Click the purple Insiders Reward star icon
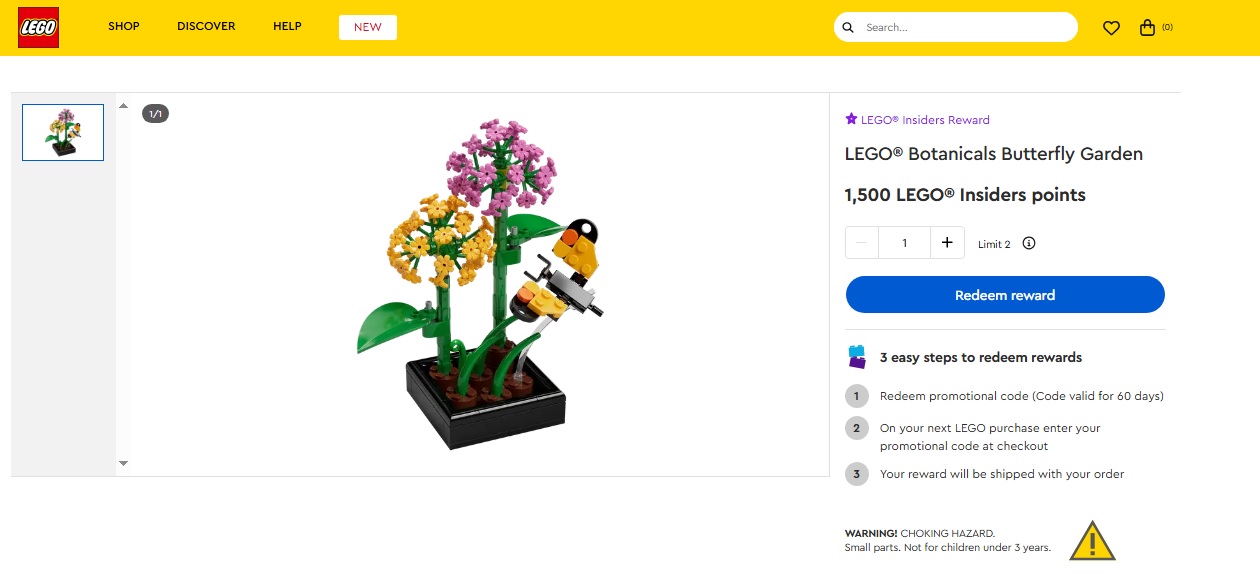Image resolution: width=1260 pixels, height=580 pixels. pos(851,119)
